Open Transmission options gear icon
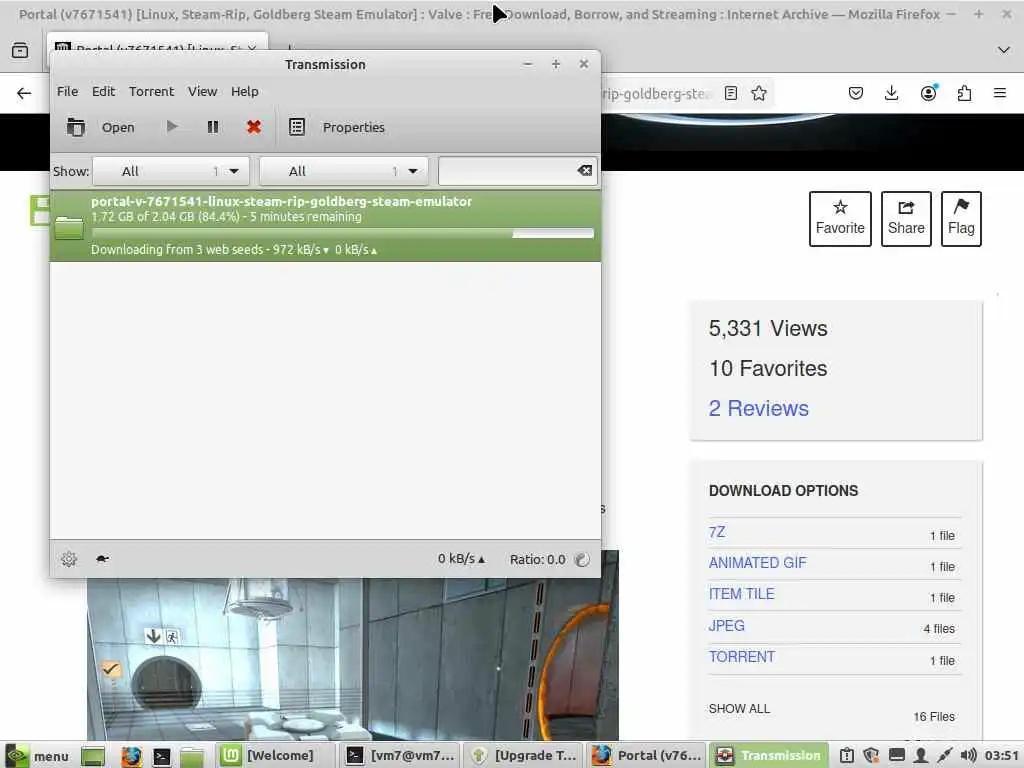 [x=69, y=559]
